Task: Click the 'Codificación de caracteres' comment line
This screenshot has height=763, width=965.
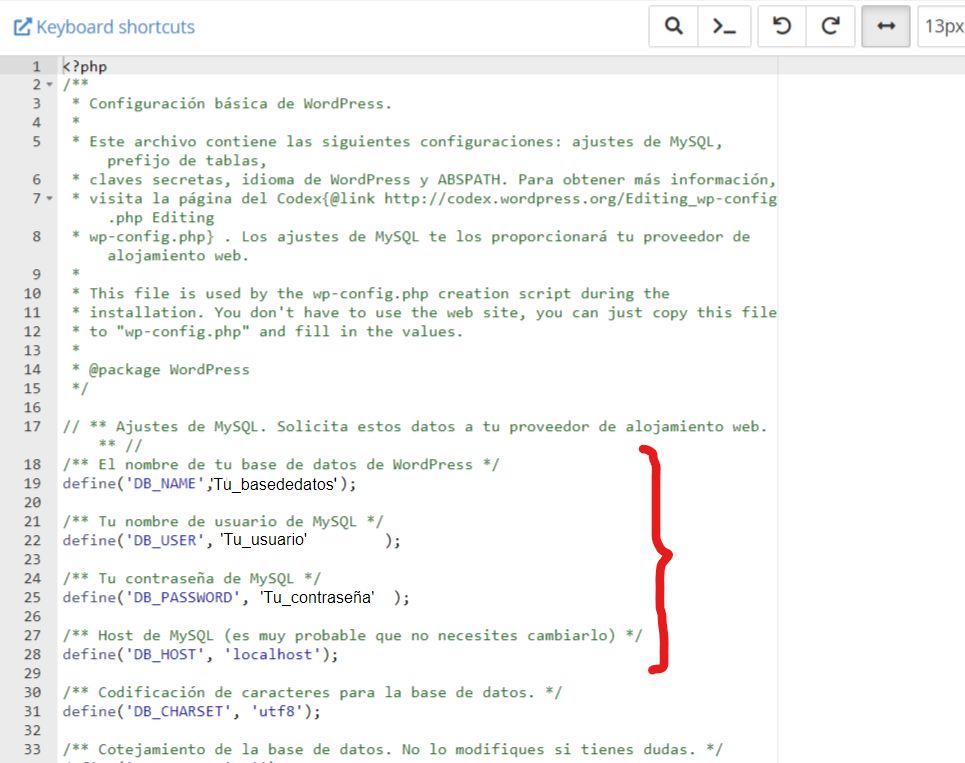Action: (x=312, y=693)
